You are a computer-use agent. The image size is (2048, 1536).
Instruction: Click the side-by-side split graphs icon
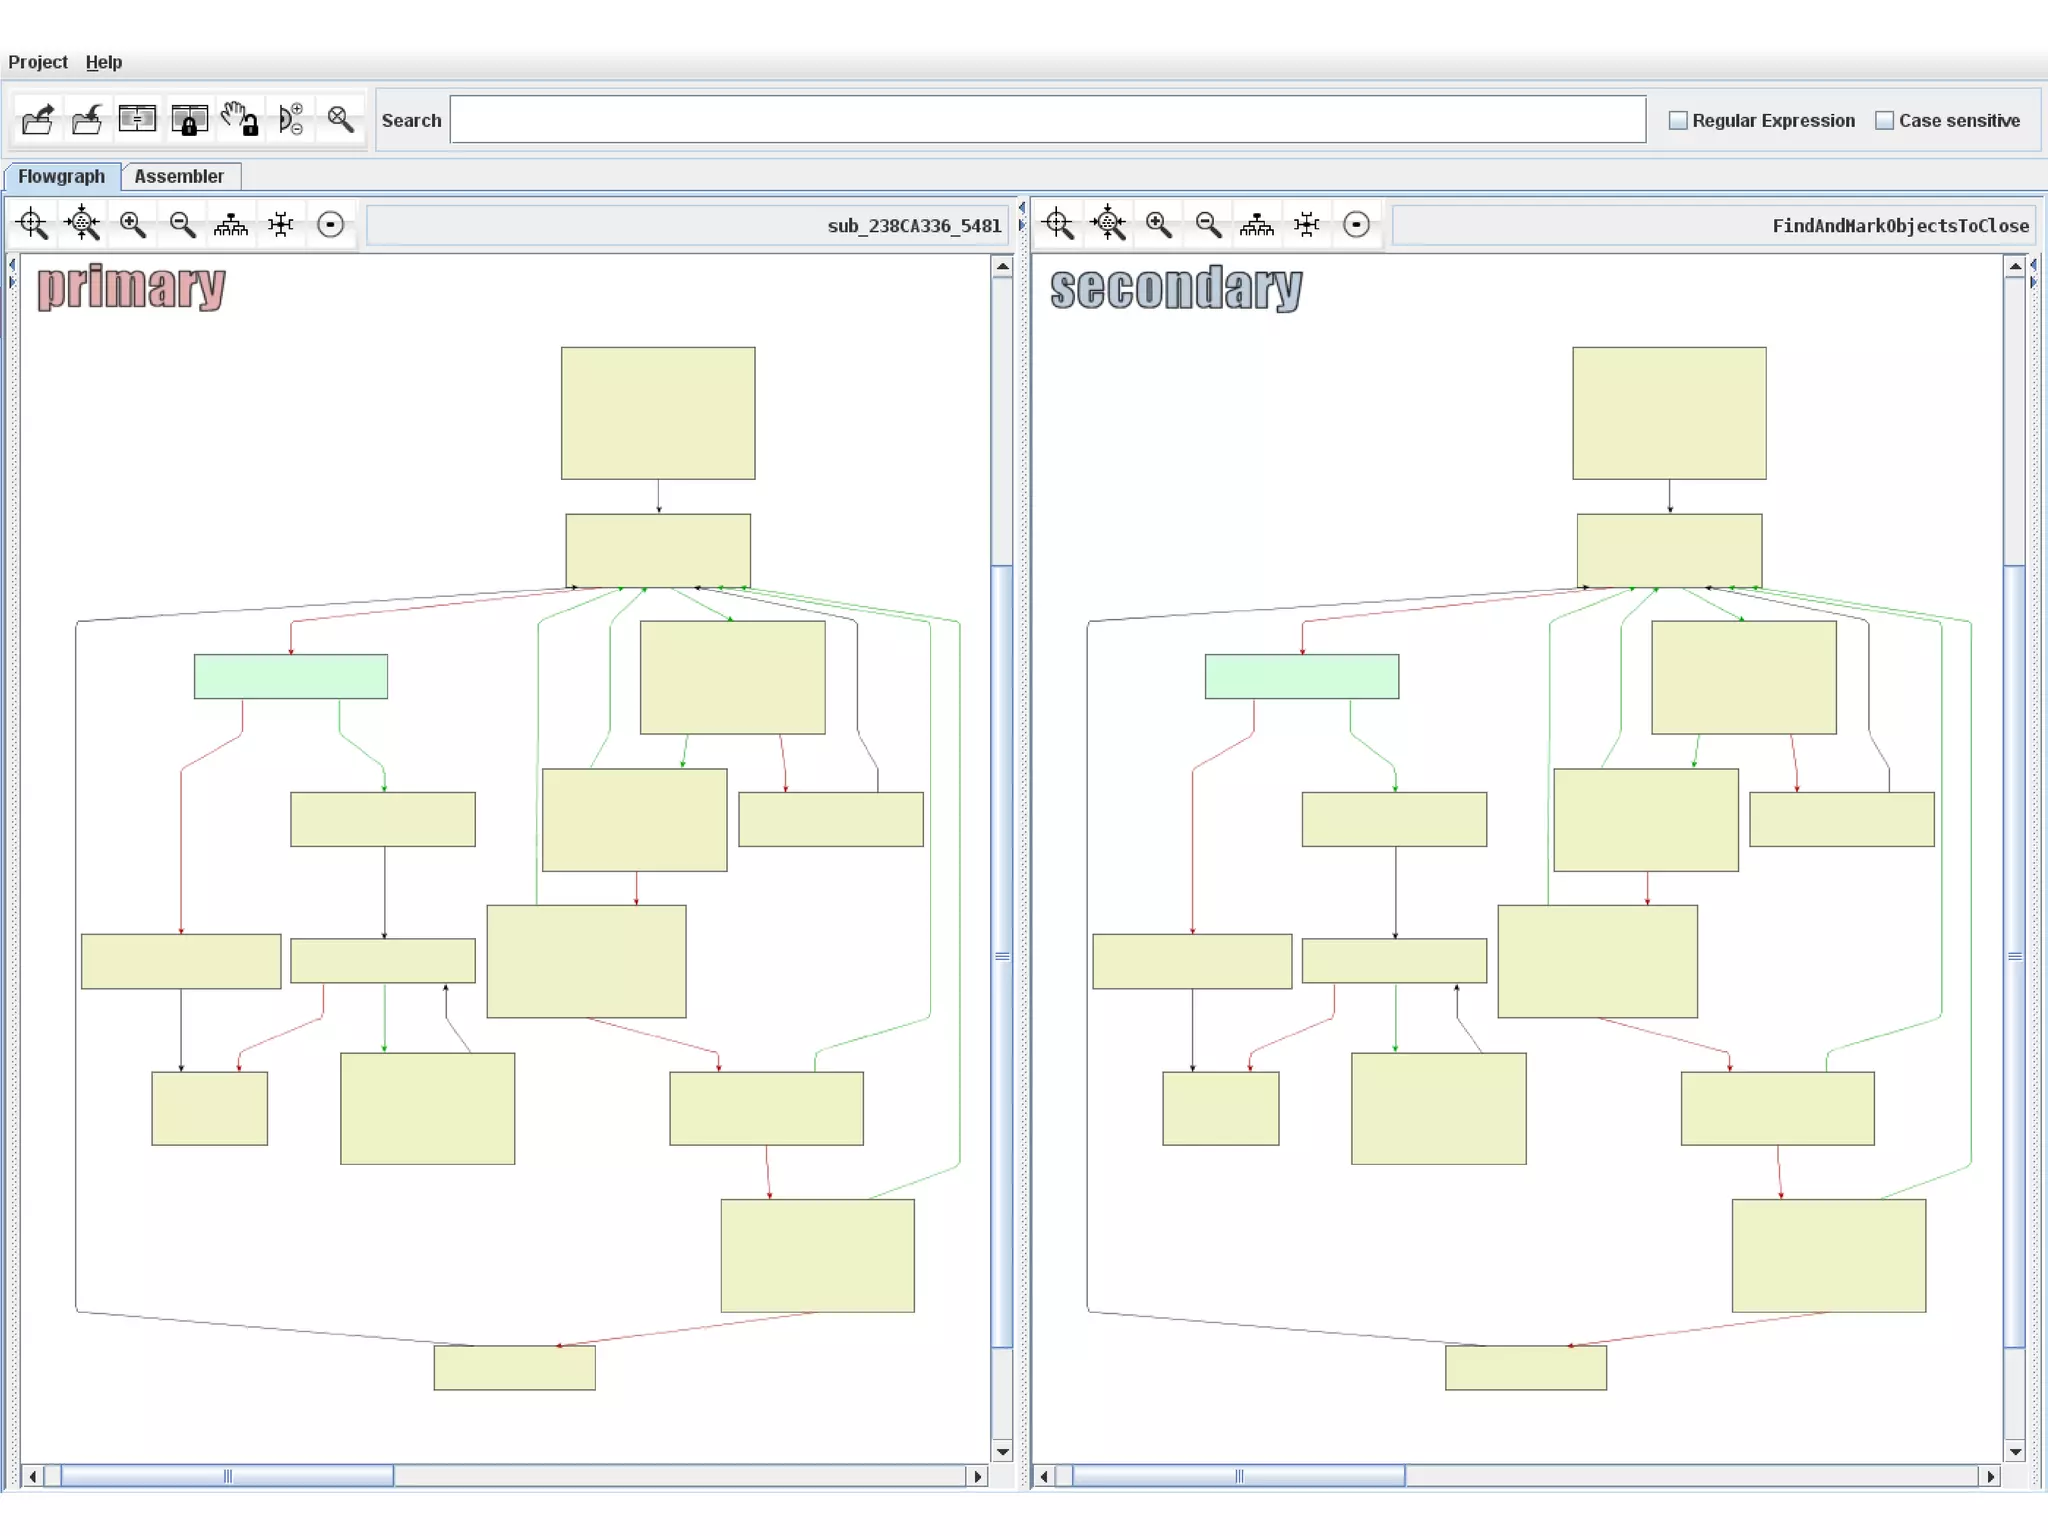point(137,120)
